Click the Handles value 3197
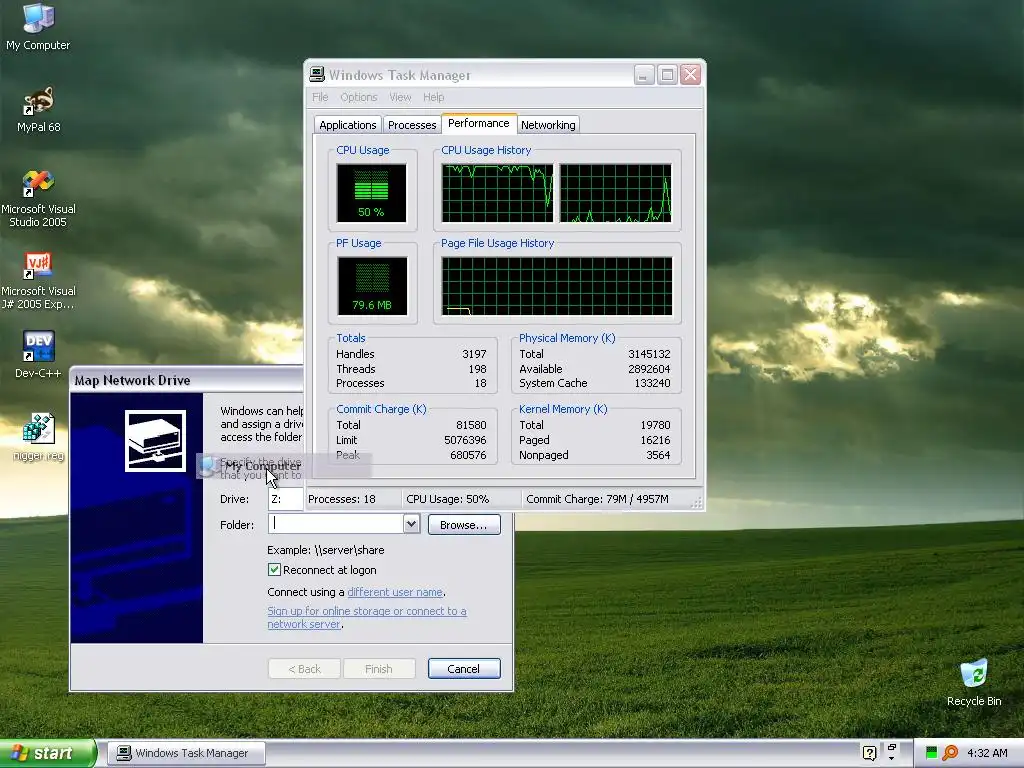This screenshot has width=1024, height=768. pos(474,354)
